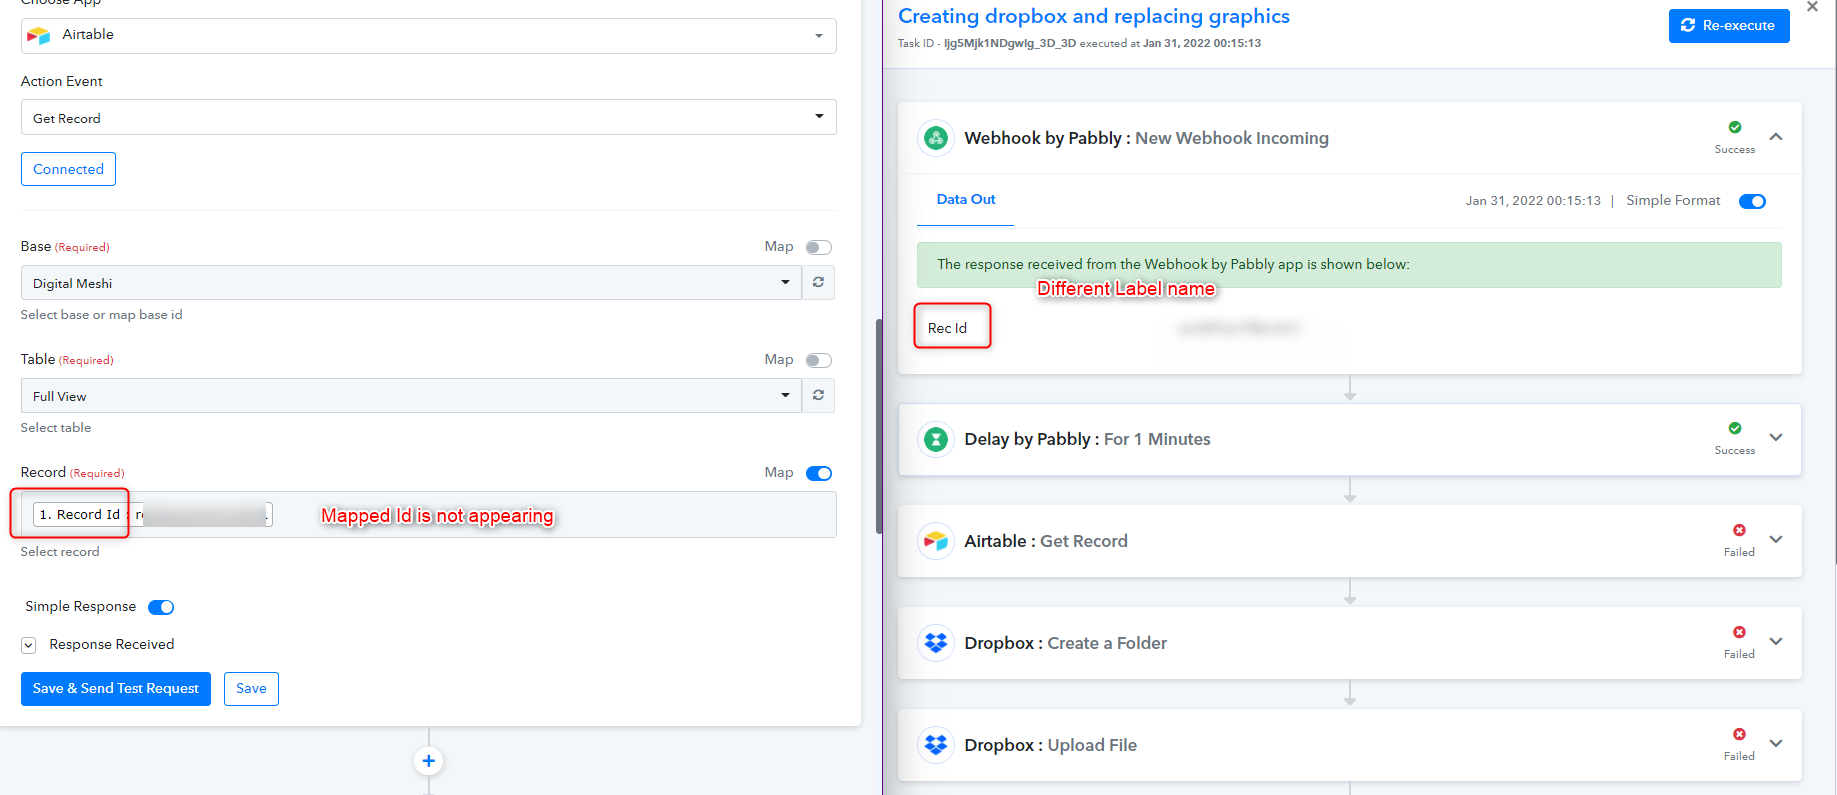Turn off the Record Map switch
1837x795 pixels.
coord(819,473)
